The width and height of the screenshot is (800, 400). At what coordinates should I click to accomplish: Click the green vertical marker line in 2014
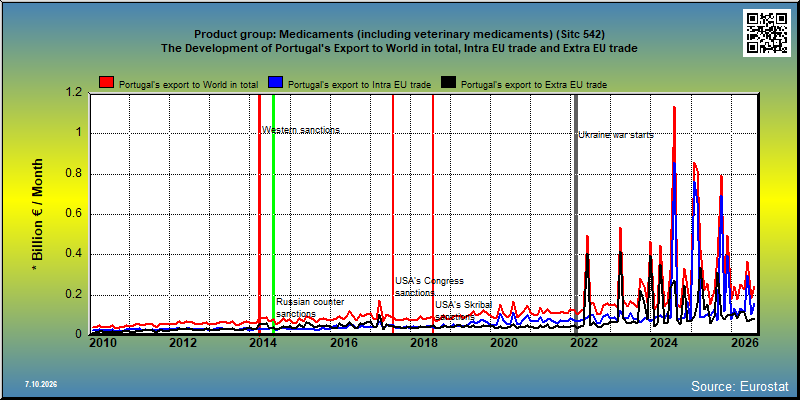click(x=273, y=214)
